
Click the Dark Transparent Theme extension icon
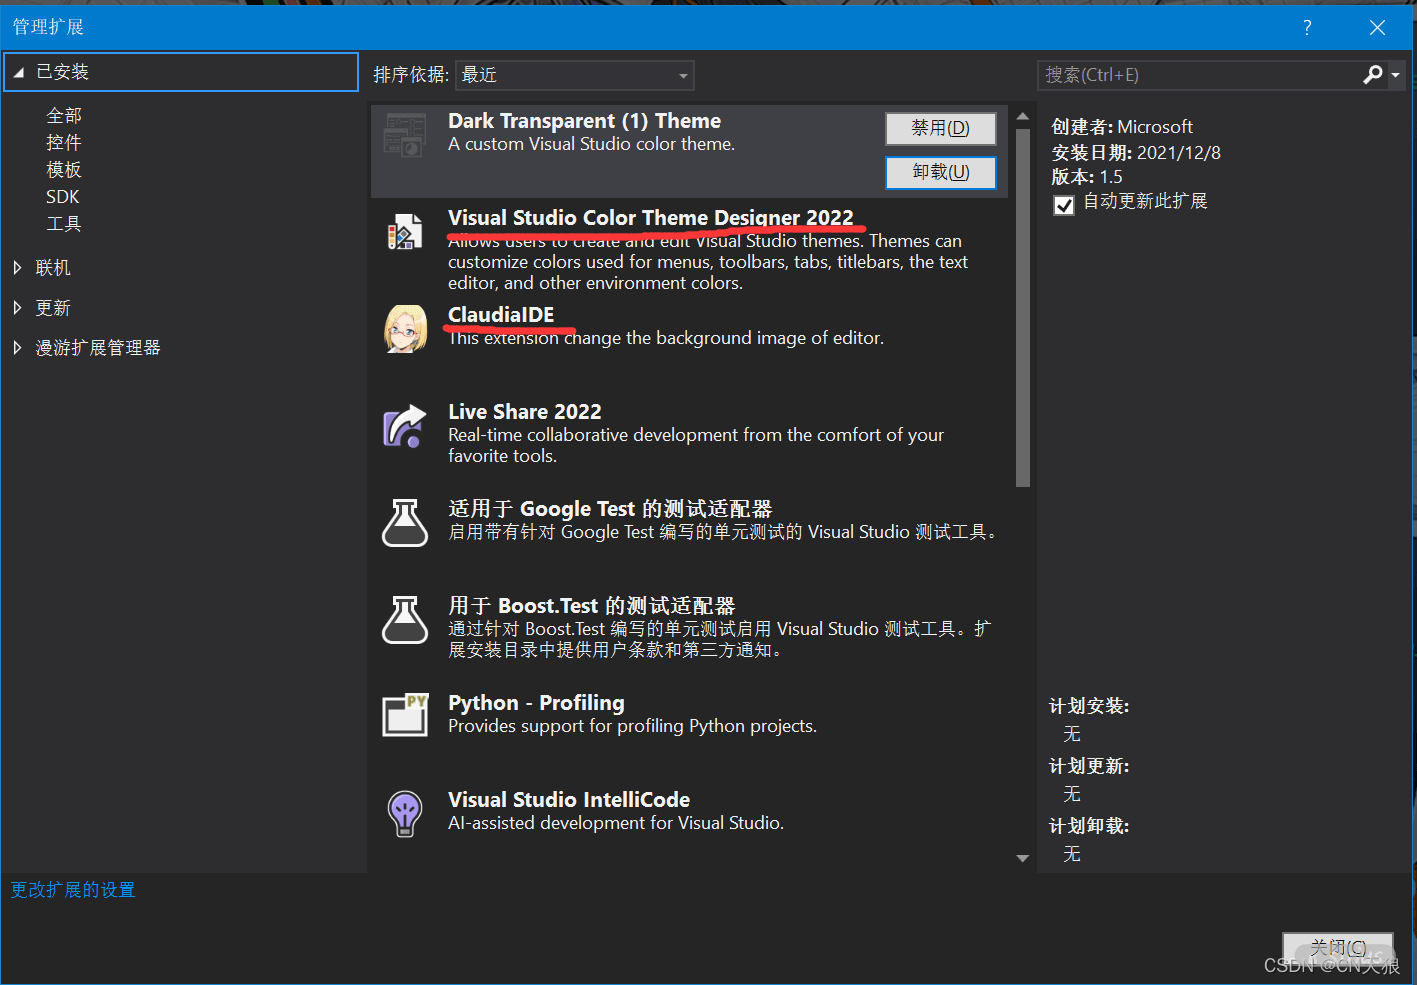[405, 135]
